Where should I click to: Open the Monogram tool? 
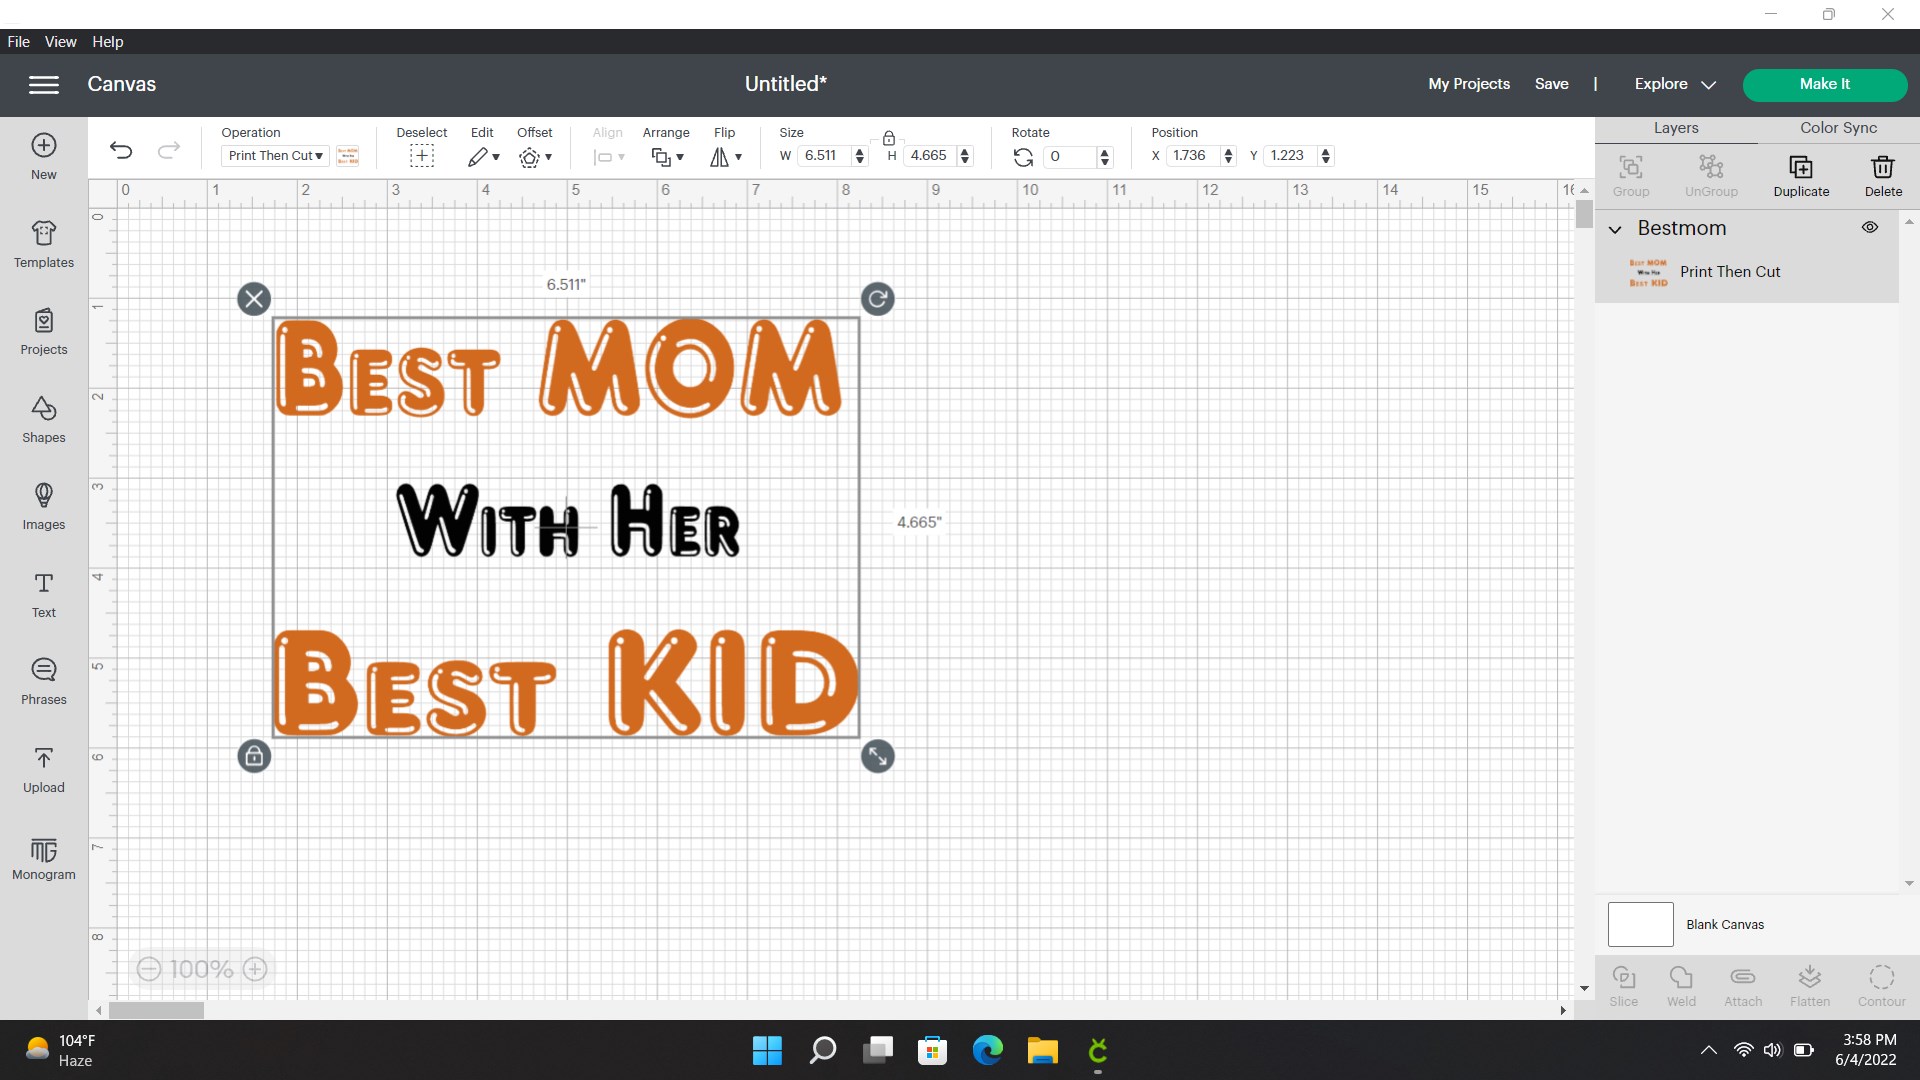(x=44, y=857)
